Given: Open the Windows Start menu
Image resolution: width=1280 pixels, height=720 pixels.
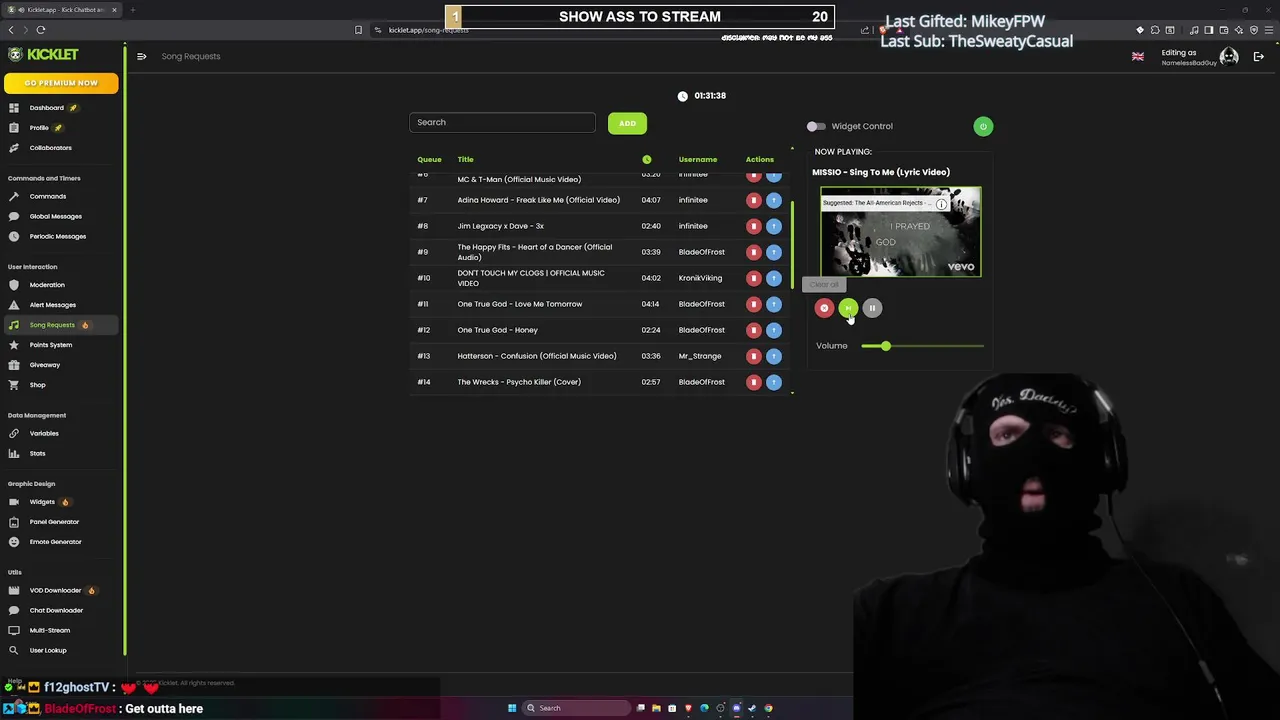Looking at the screenshot, I should (512, 708).
